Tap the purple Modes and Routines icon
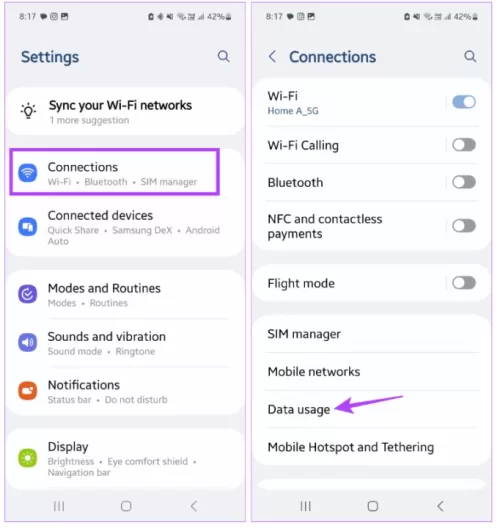The image size is (500, 528). point(28,294)
